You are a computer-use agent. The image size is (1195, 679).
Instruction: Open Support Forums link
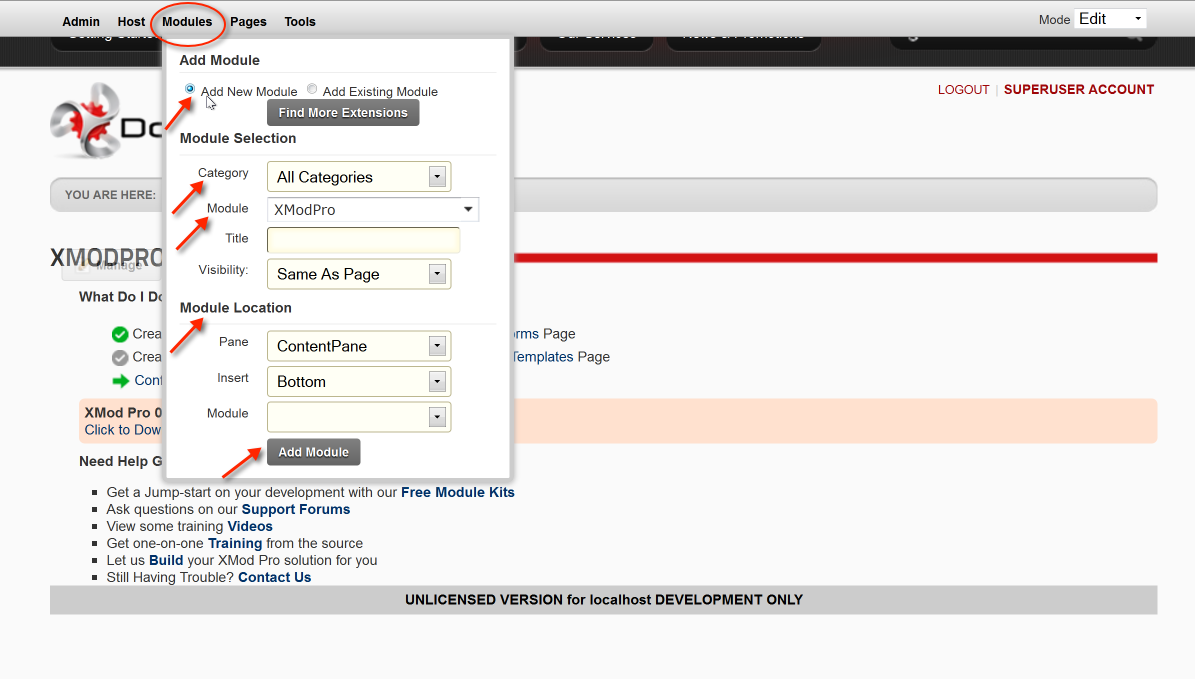pyautogui.click(x=296, y=509)
